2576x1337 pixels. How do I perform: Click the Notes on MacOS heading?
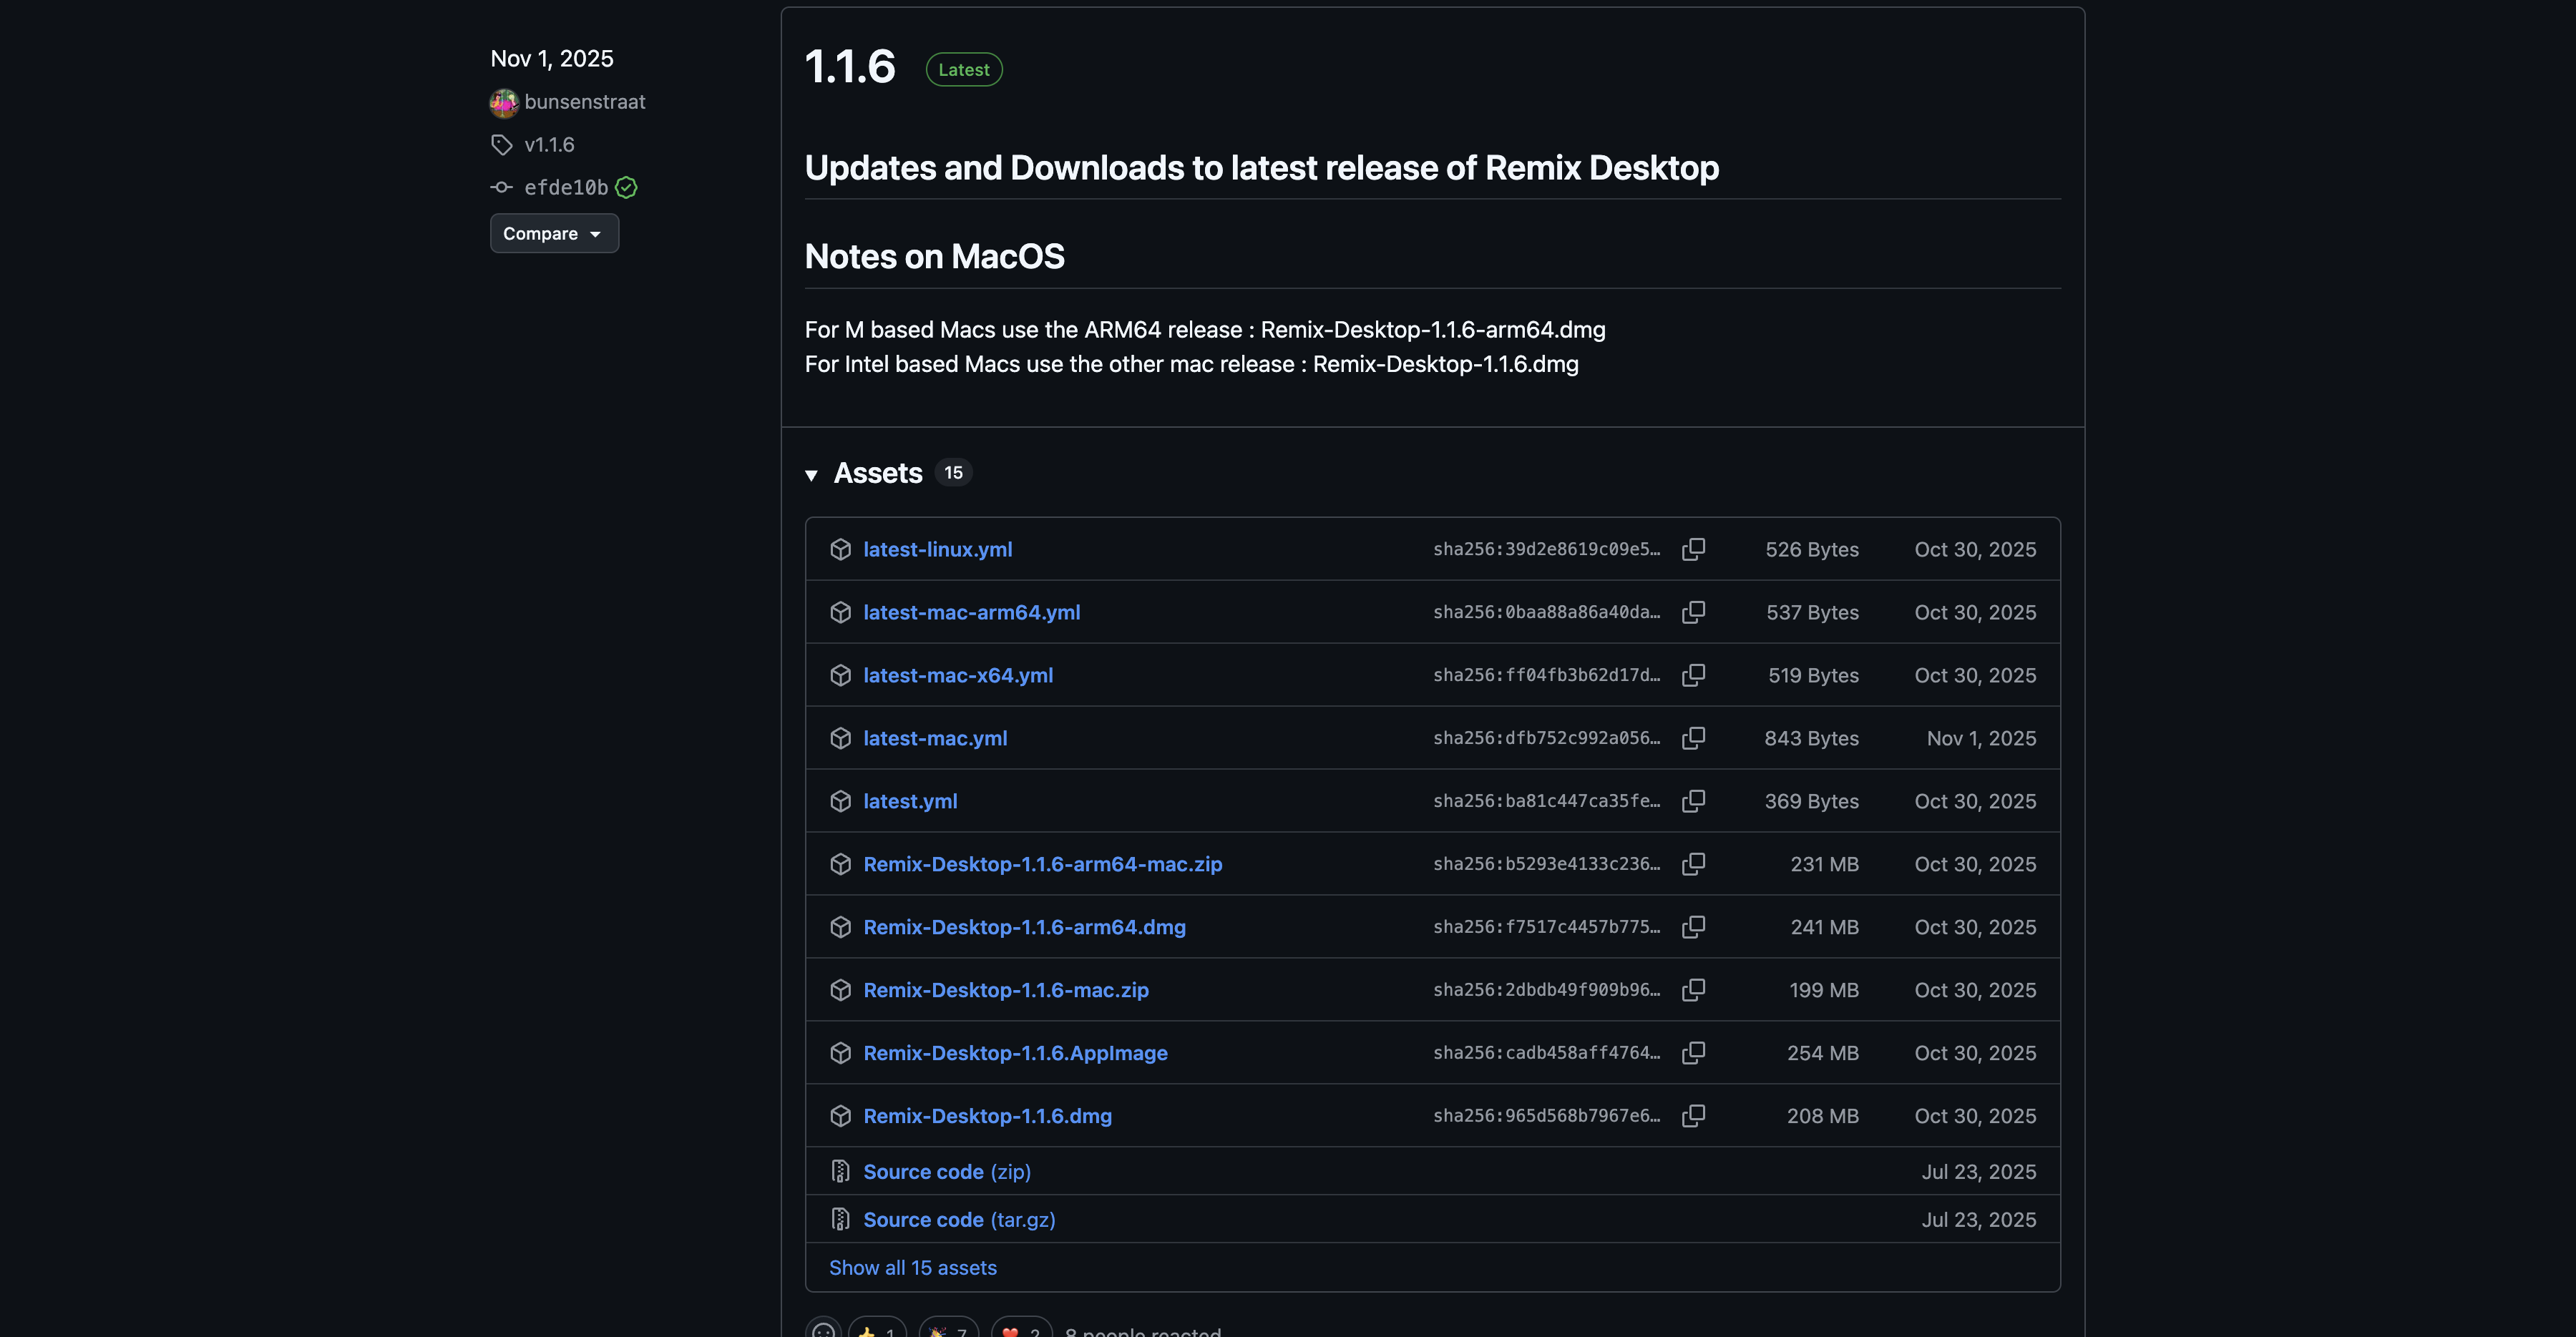[x=934, y=256]
